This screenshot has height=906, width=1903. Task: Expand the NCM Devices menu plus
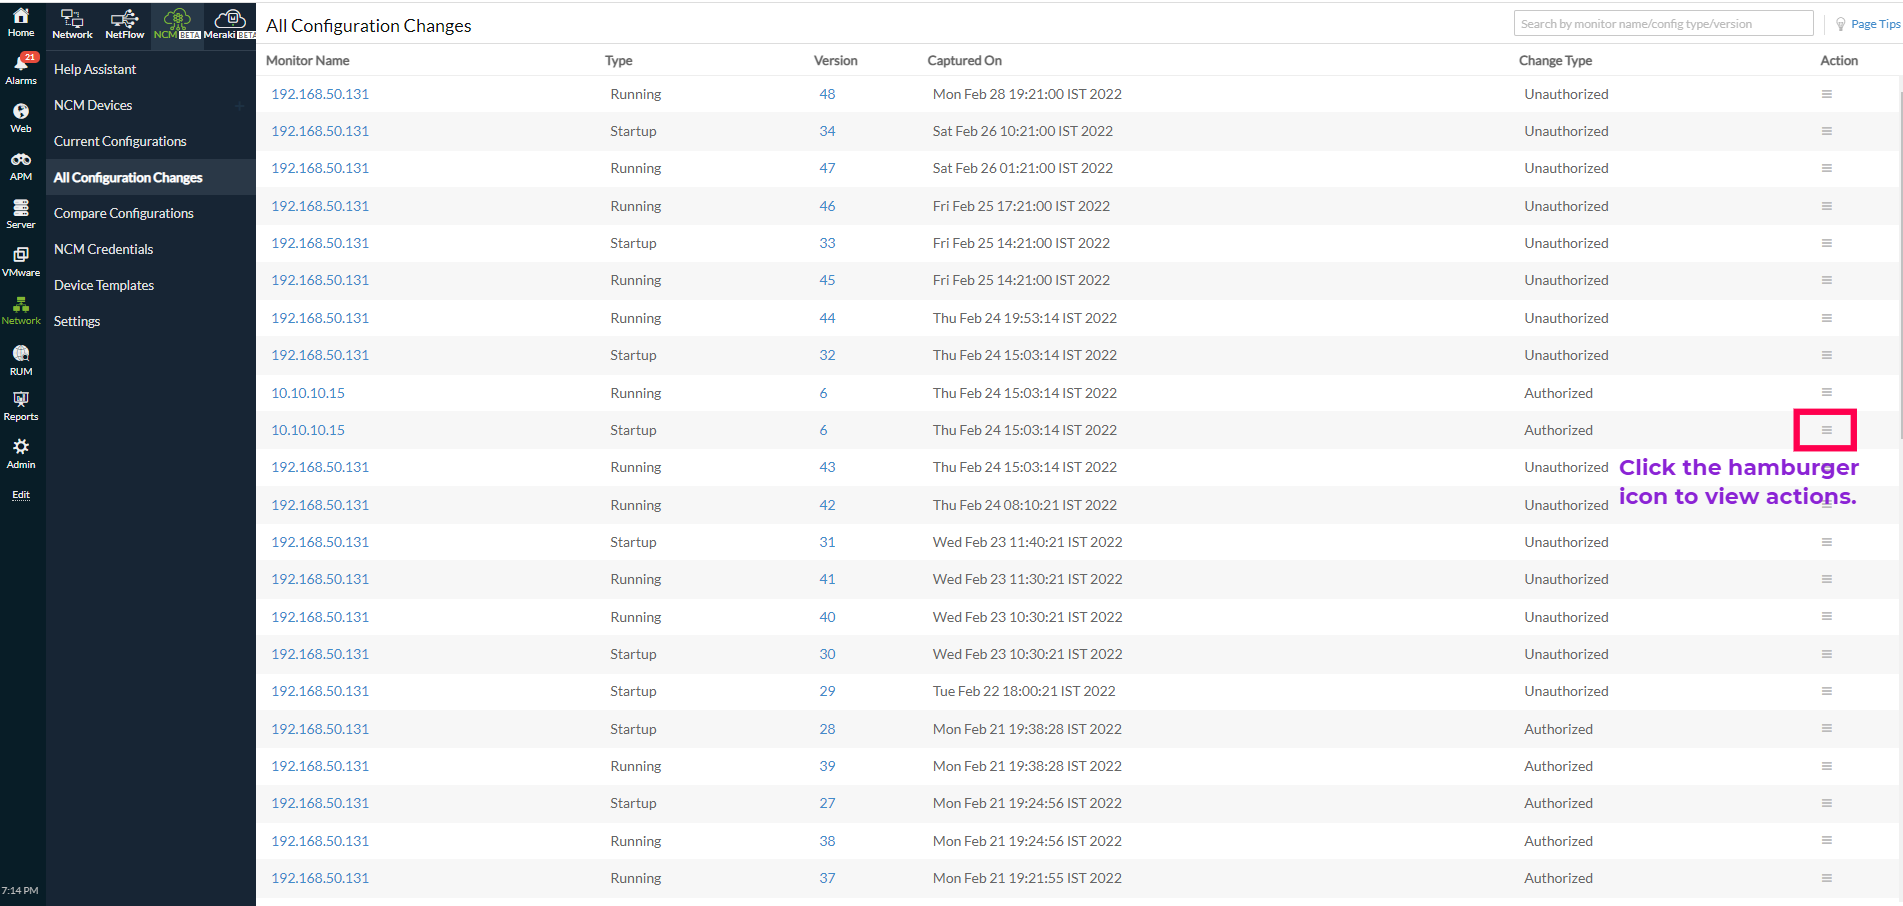click(x=239, y=106)
